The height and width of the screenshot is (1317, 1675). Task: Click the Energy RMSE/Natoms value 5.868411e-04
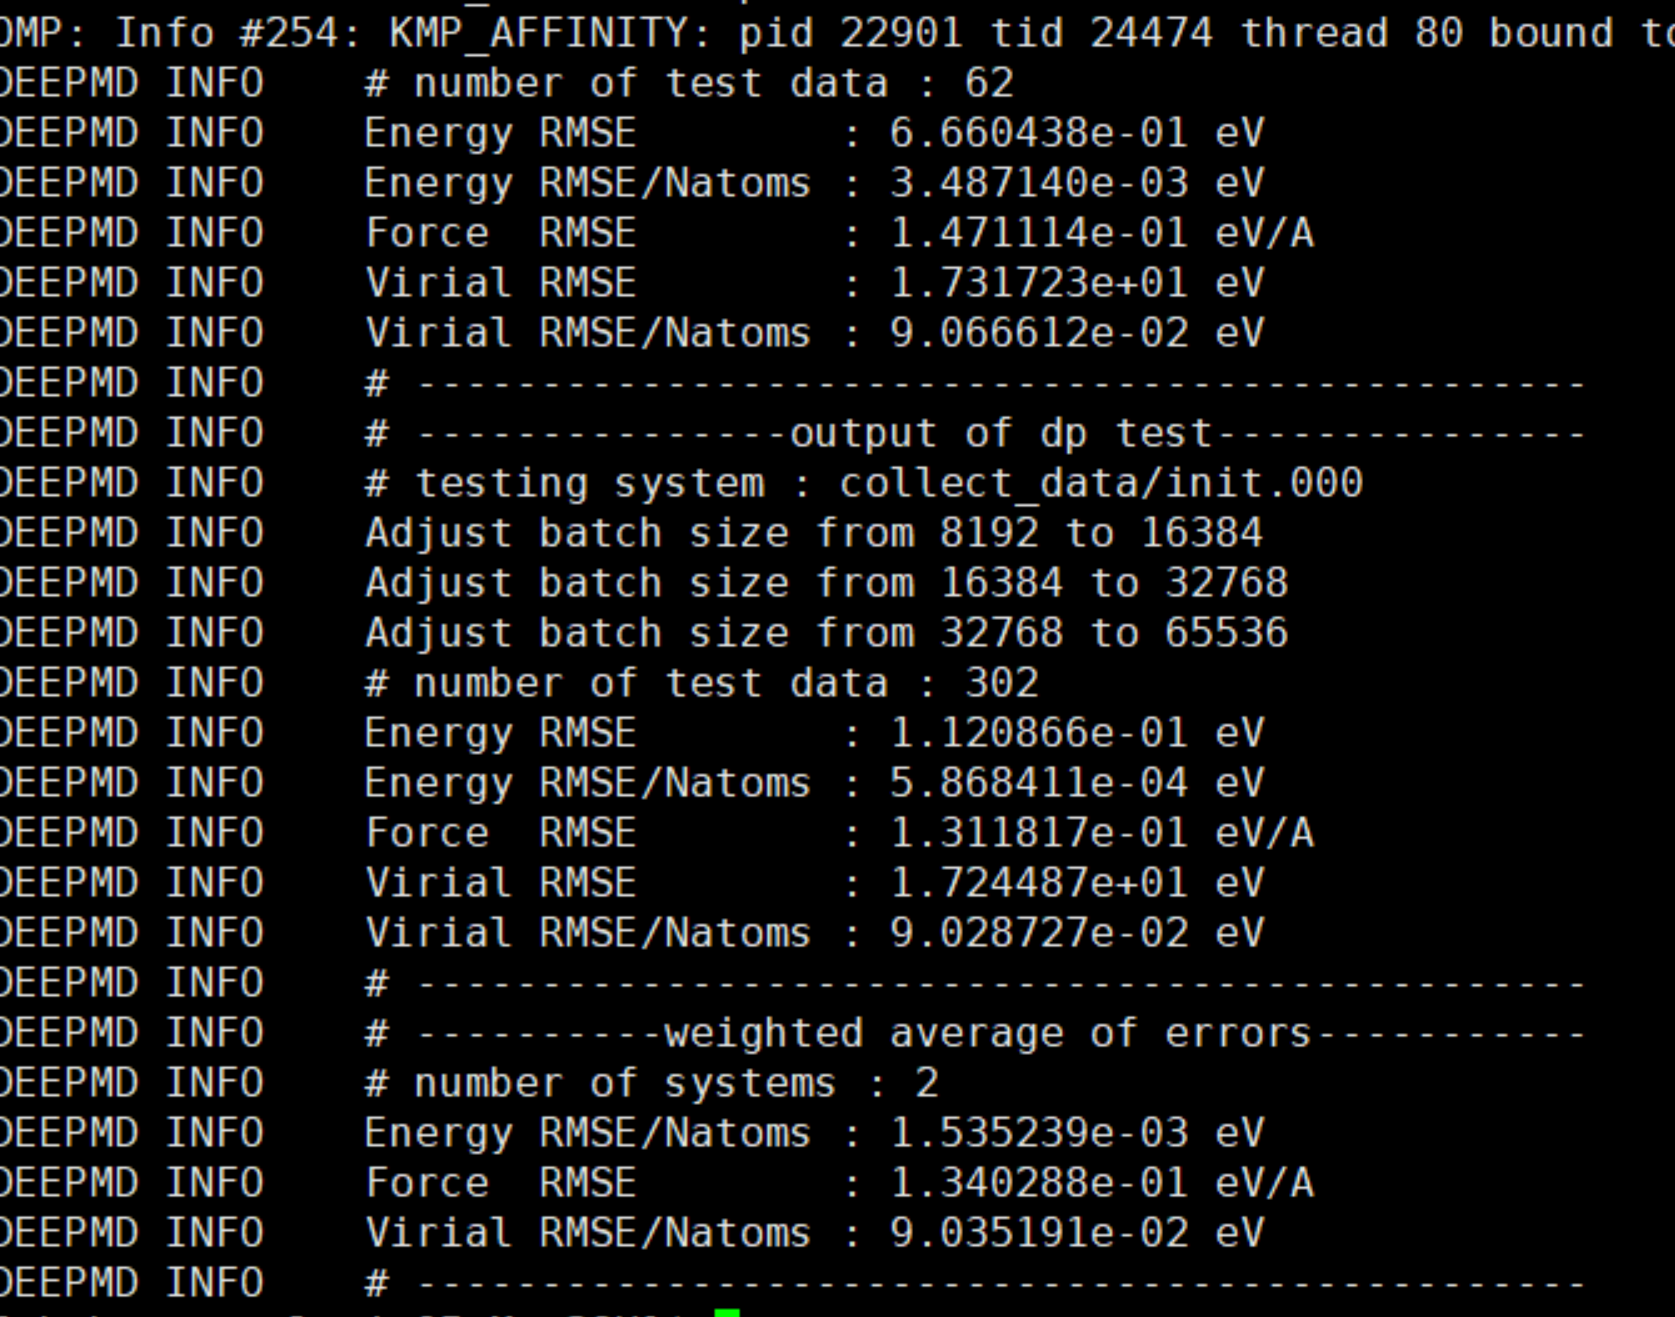pos(1038,783)
